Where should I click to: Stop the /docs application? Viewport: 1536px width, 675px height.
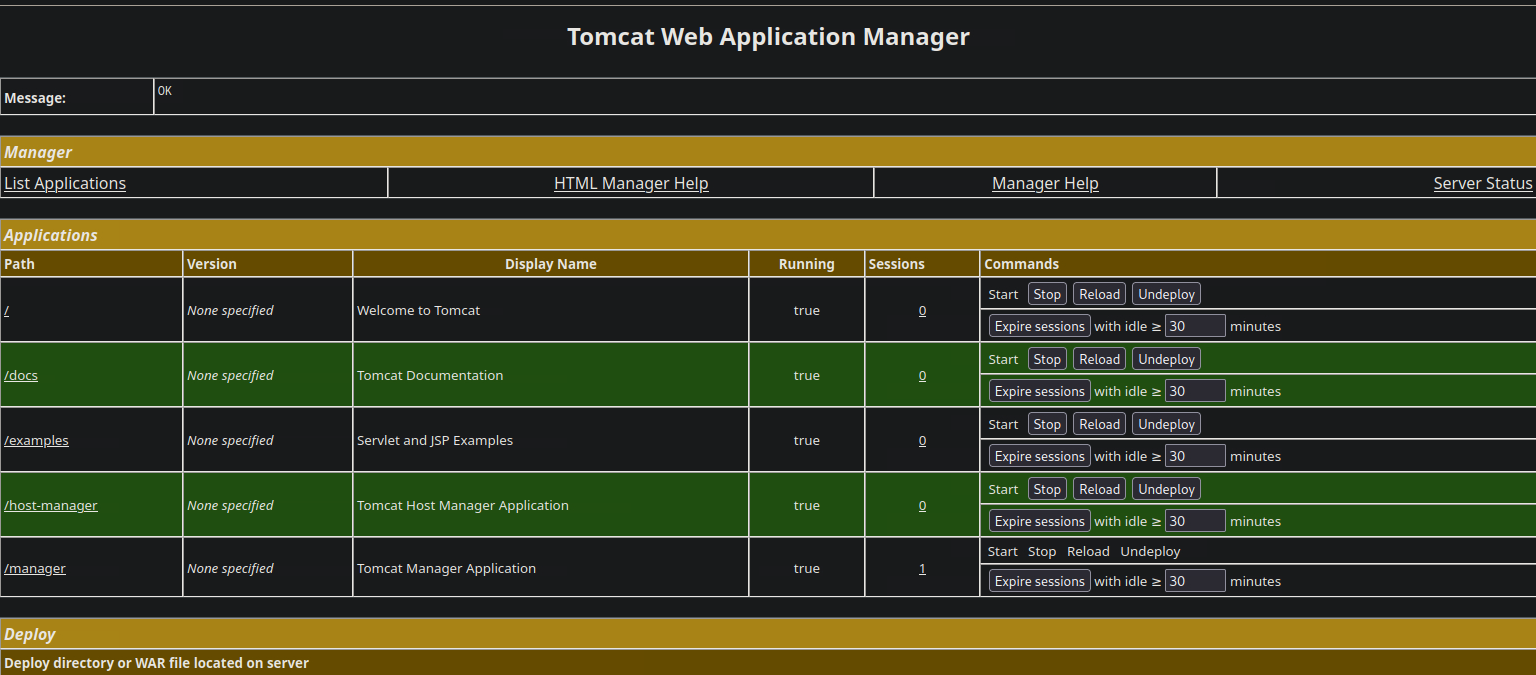click(1047, 359)
